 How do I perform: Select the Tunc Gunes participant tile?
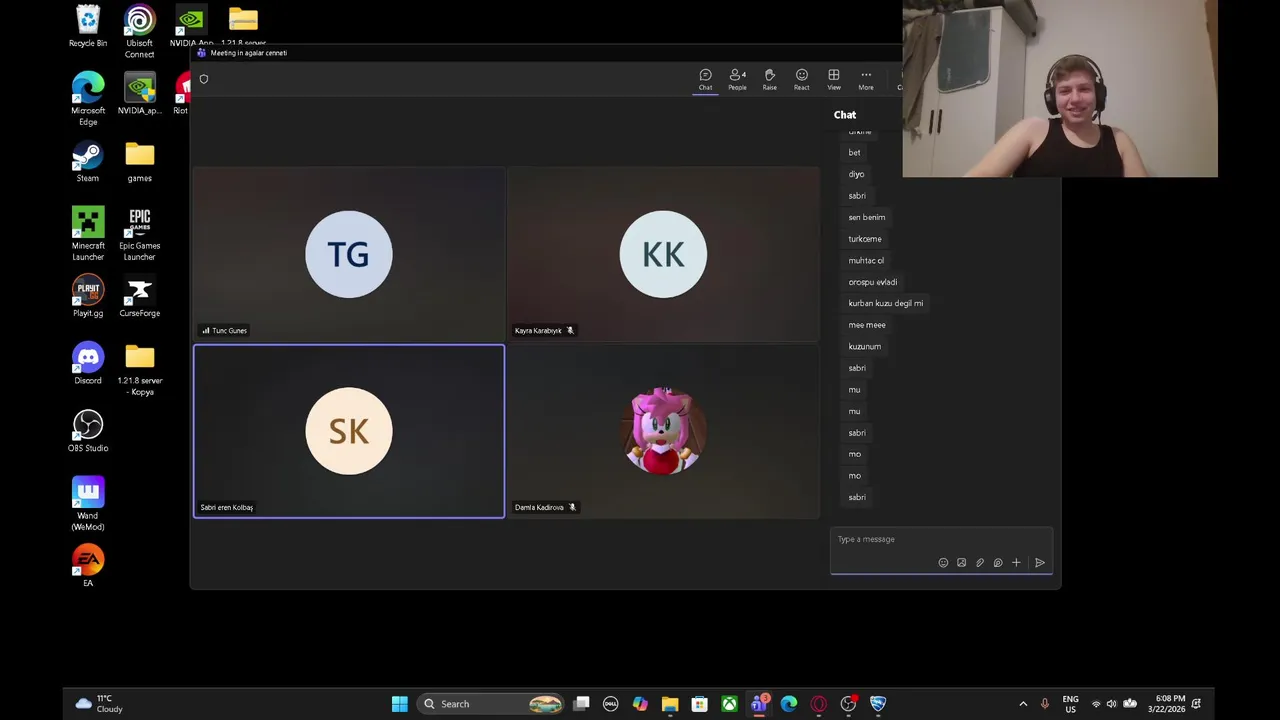tap(349, 254)
